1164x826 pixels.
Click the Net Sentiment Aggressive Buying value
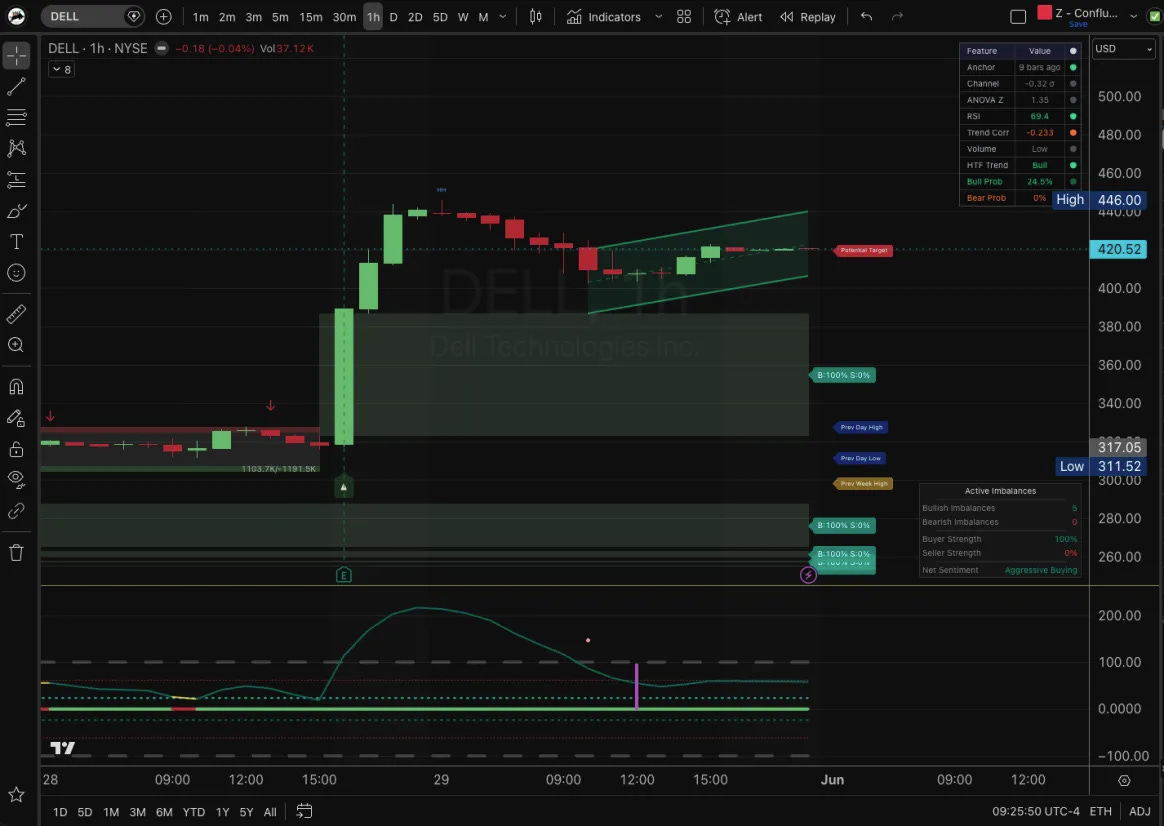point(1041,570)
